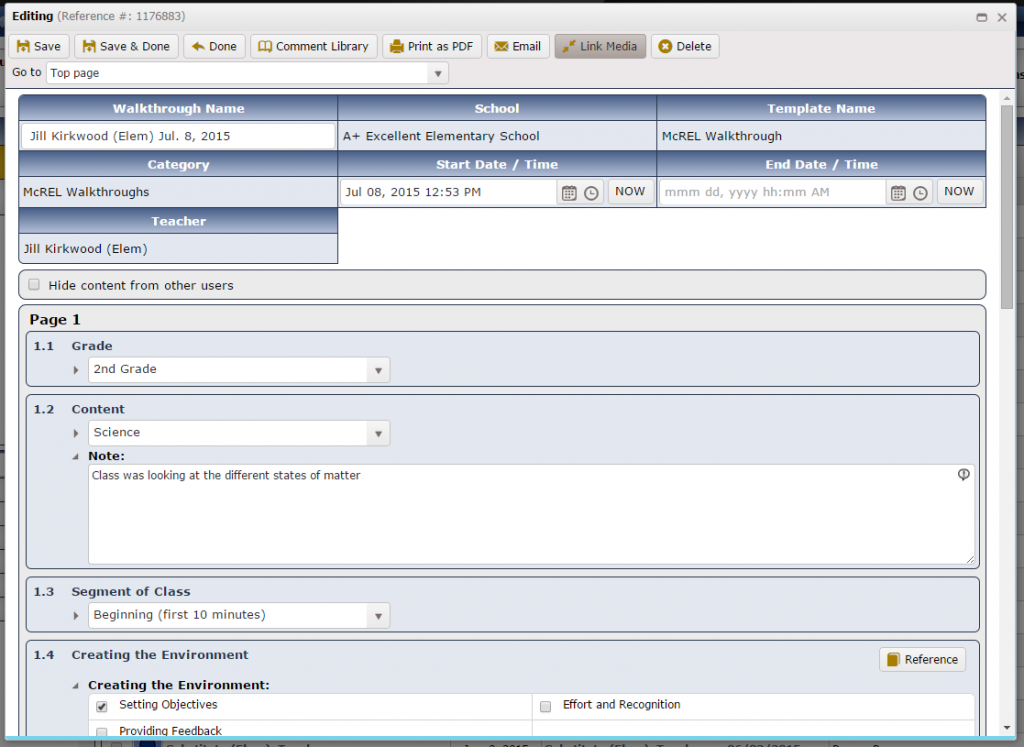
Task: Click the comment bubble icon in Note box
Action: click(963, 475)
